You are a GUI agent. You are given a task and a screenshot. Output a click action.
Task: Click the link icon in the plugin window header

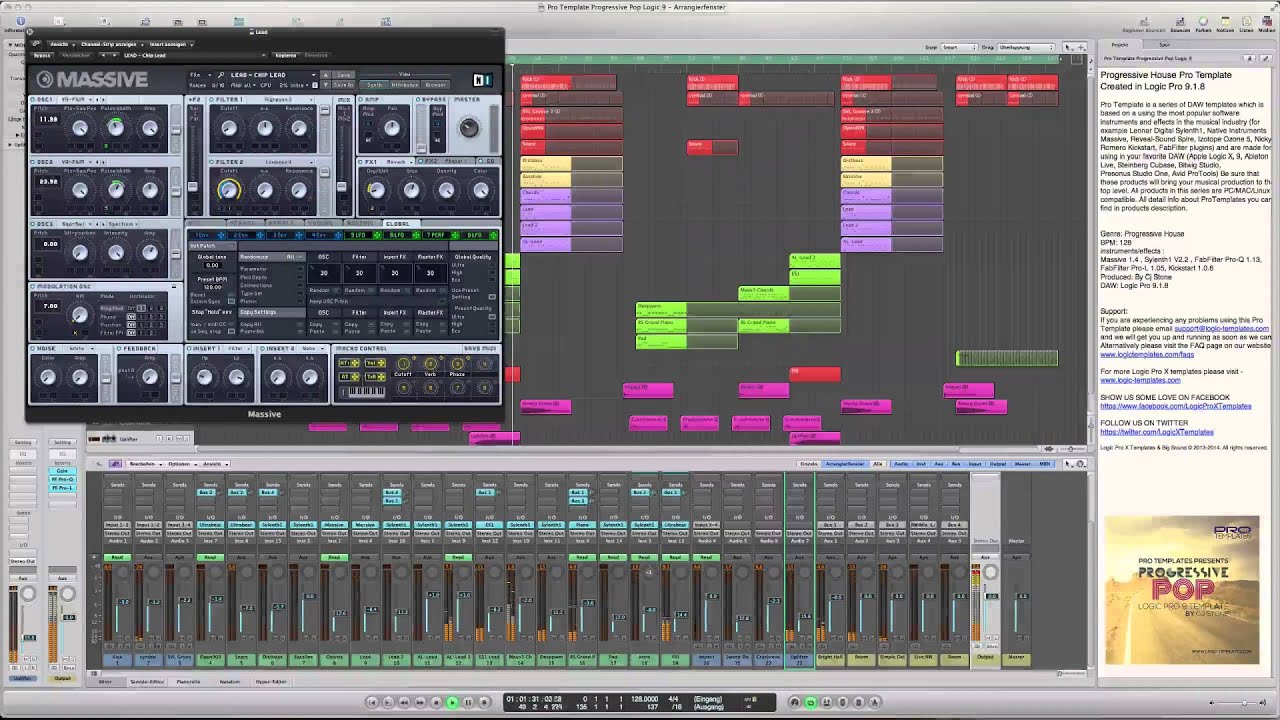38,44
